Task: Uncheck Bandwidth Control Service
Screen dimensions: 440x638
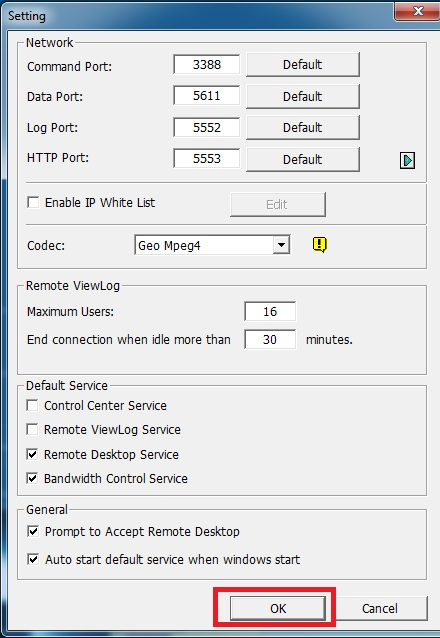Action: tap(32, 478)
